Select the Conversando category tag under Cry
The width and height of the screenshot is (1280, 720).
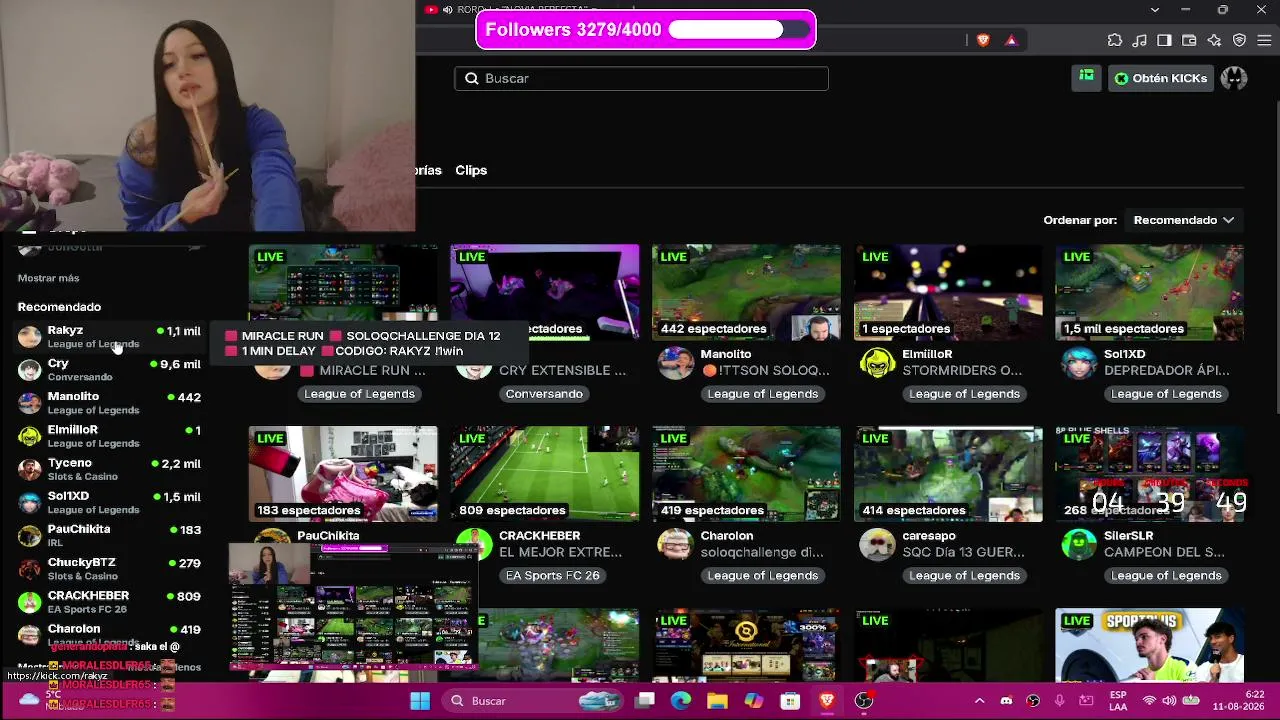[544, 394]
